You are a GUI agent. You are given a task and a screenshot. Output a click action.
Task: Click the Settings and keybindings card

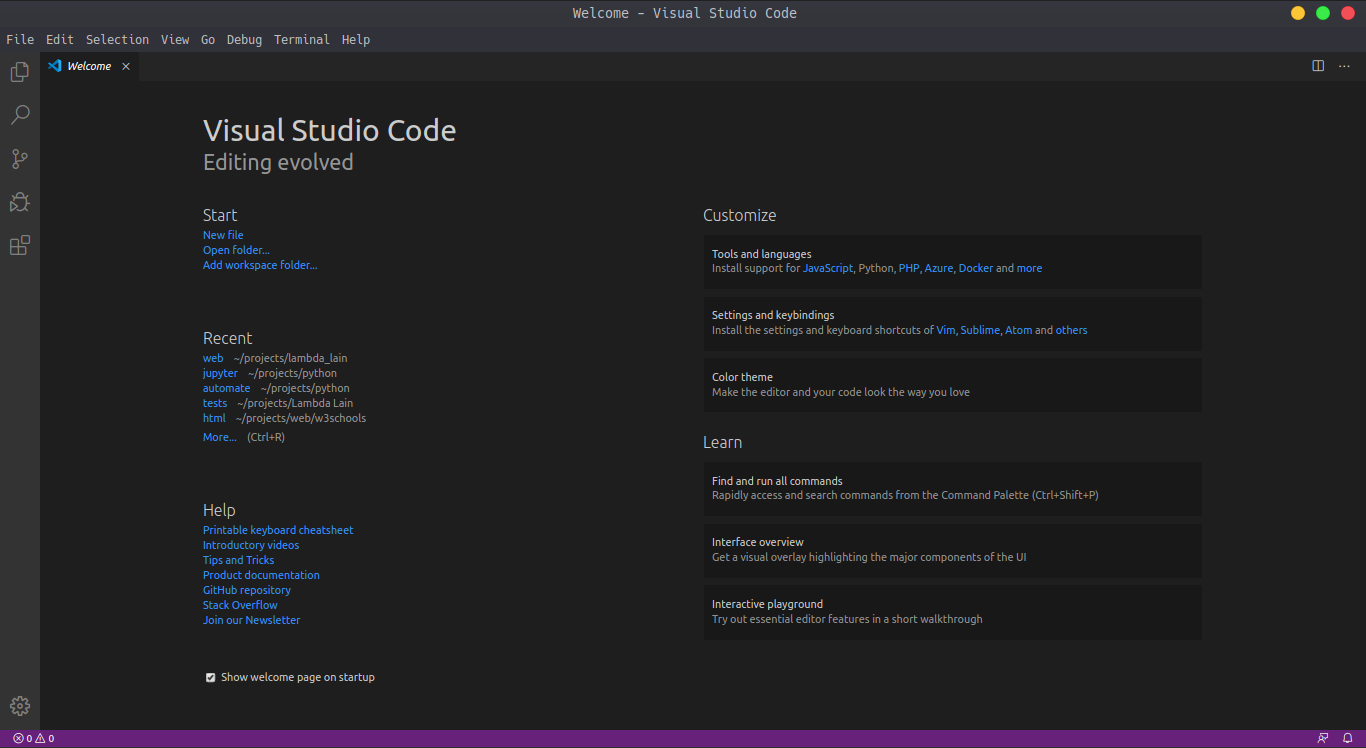[952, 323]
